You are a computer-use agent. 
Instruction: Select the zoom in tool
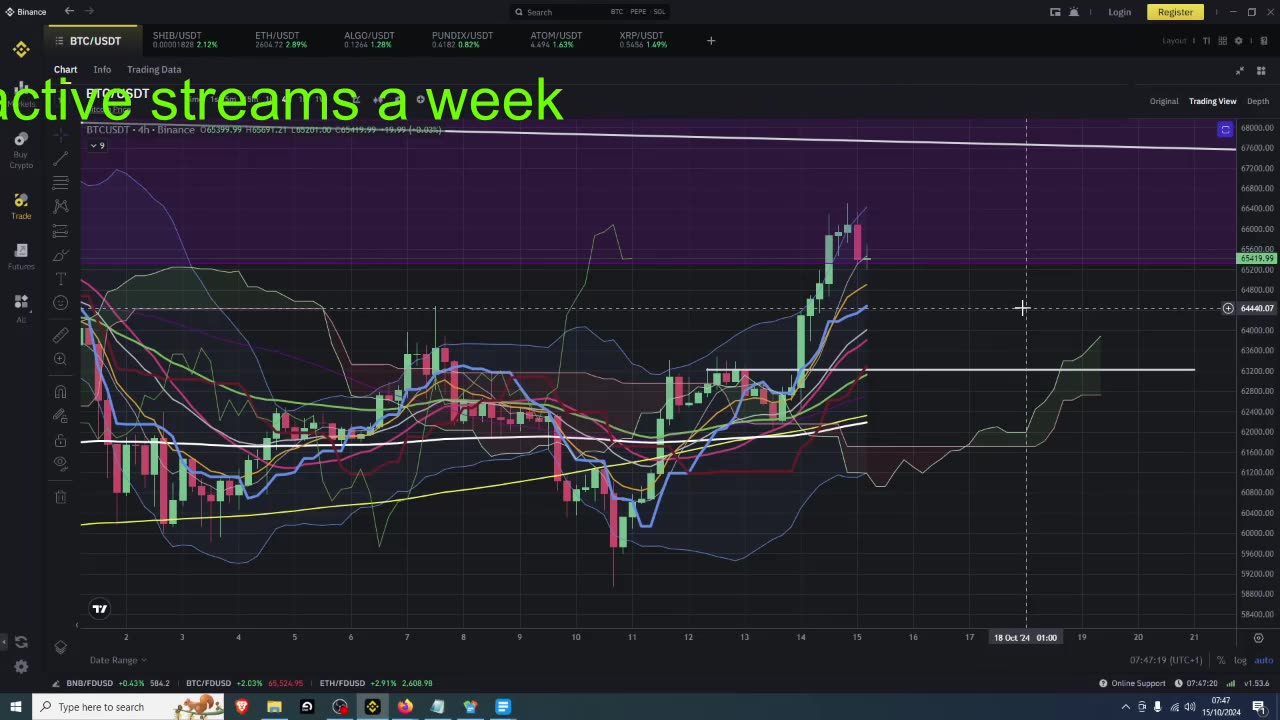tap(60, 359)
